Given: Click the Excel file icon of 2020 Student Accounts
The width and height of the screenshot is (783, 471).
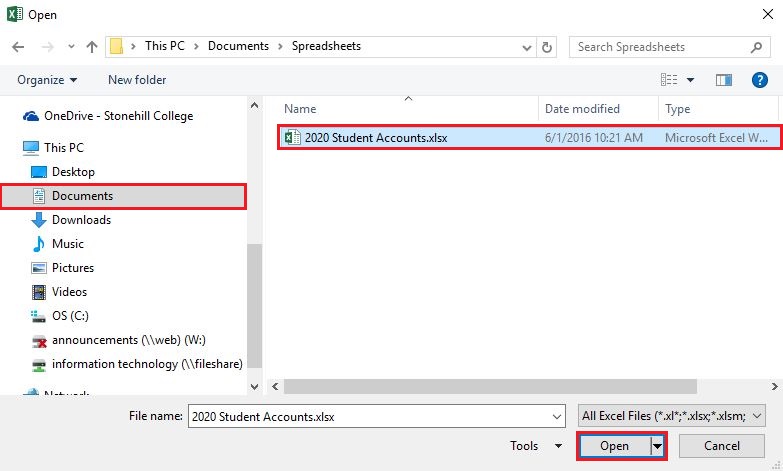Looking at the screenshot, I should [x=292, y=137].
